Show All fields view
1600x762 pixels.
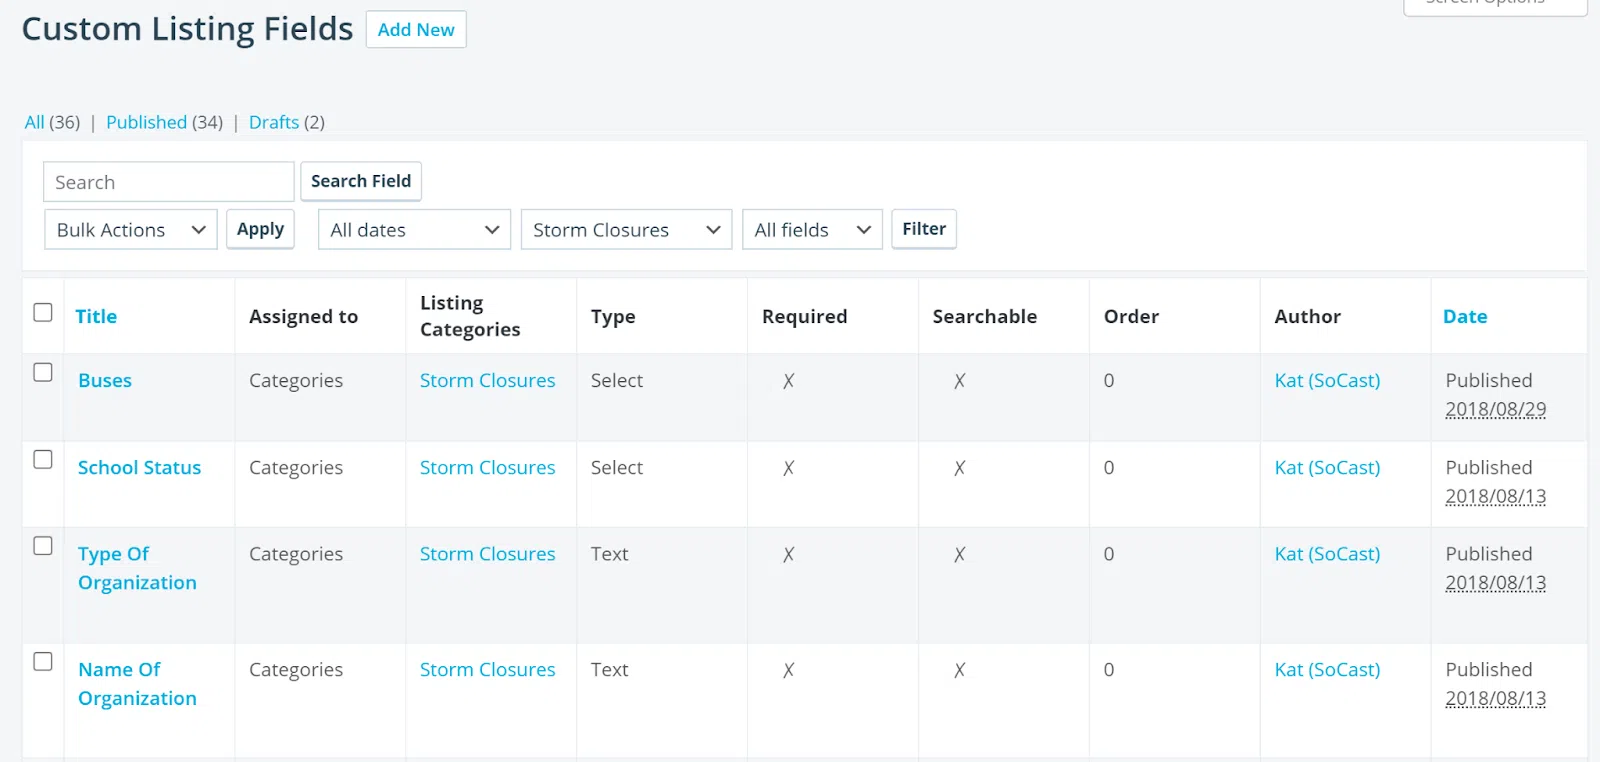point(34,122)
